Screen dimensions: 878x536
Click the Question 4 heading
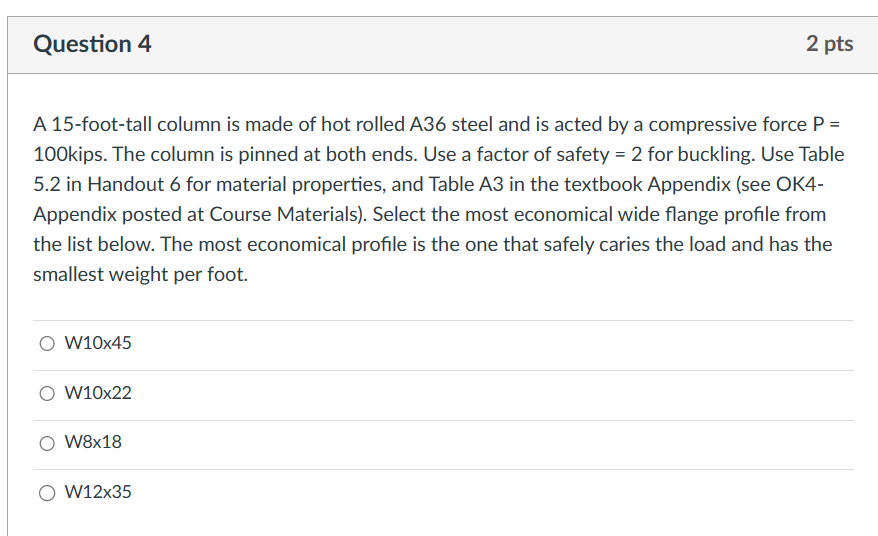tap(92, 44)
